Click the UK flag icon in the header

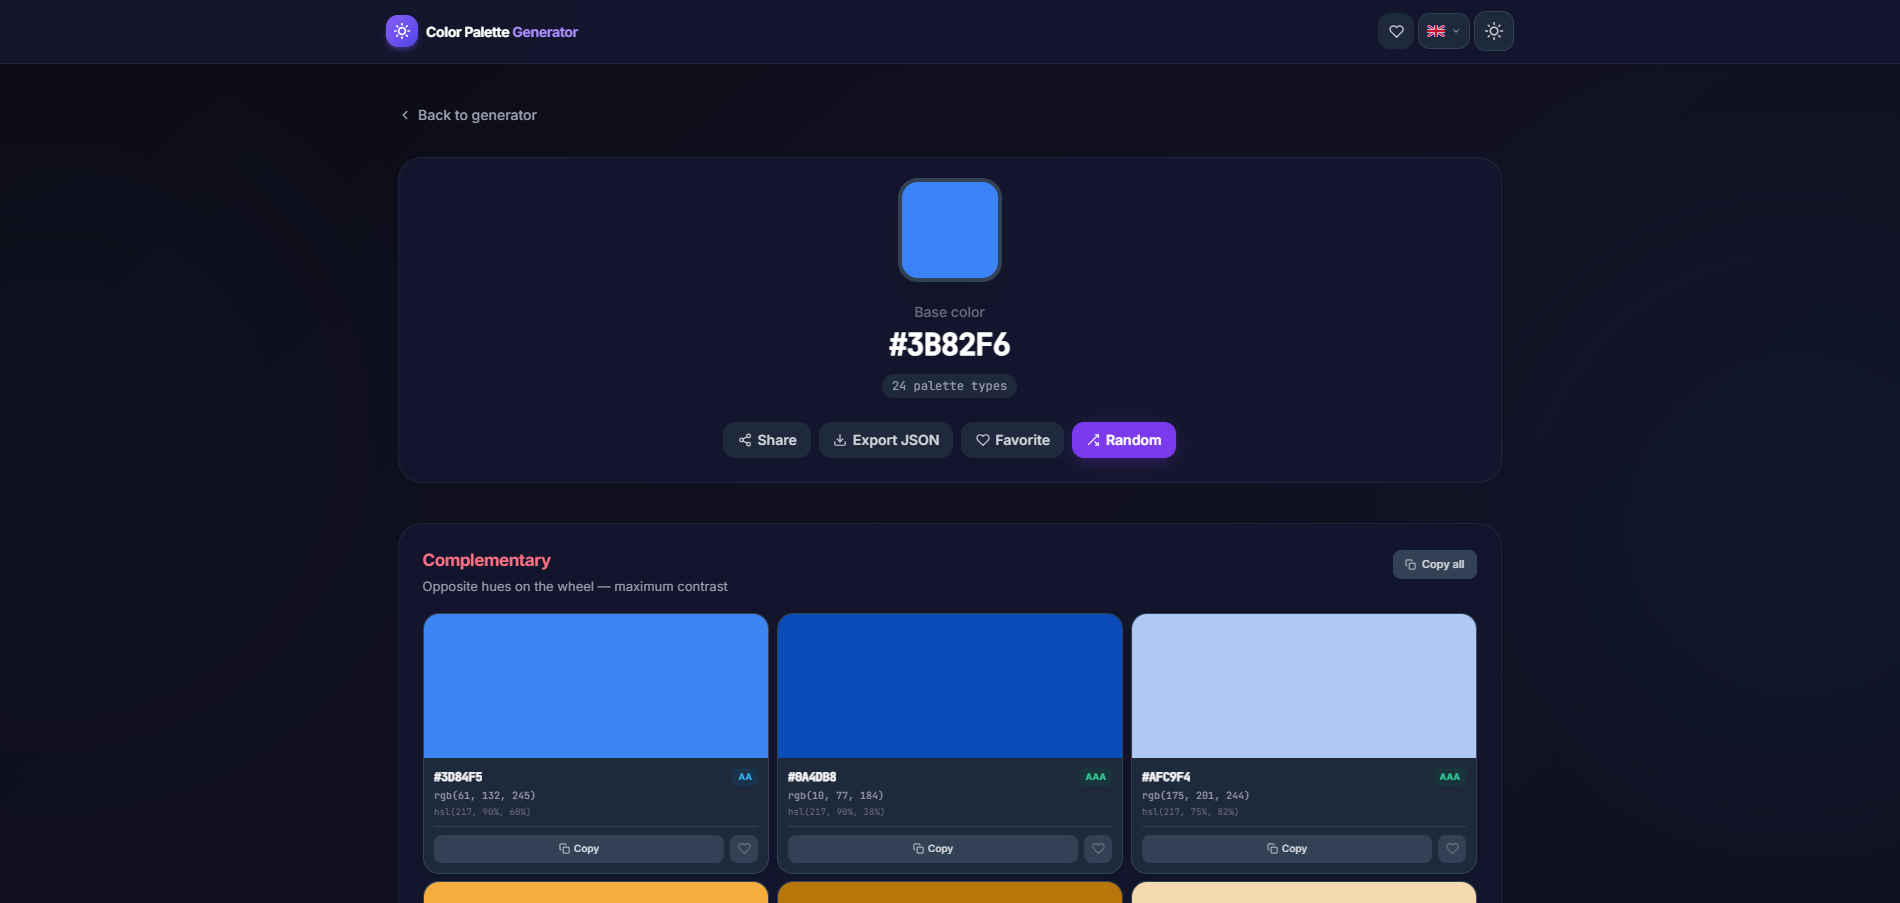[x=1437, y=31]
